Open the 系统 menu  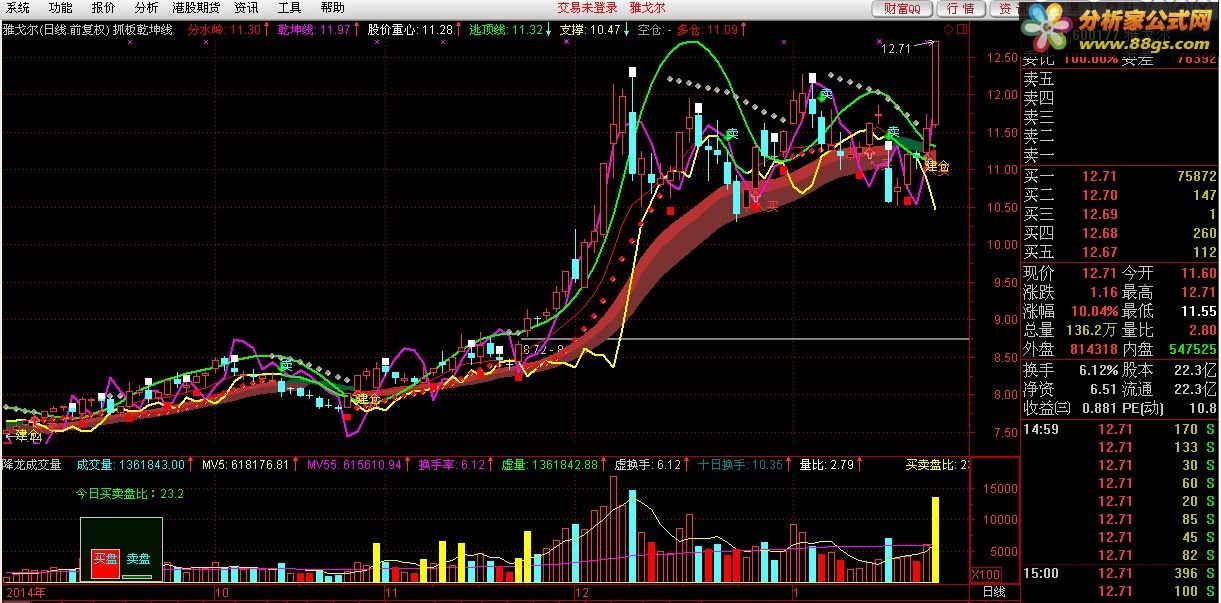[x=17, y=8]
